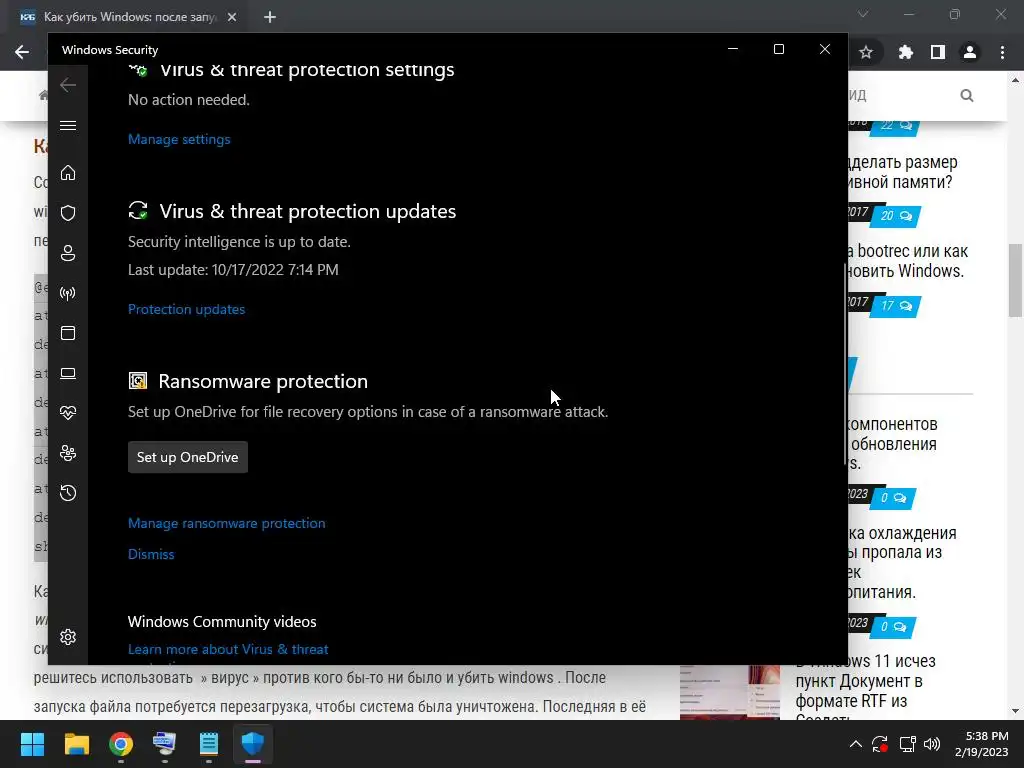Click Windows Community videos heading

(222, 622)
